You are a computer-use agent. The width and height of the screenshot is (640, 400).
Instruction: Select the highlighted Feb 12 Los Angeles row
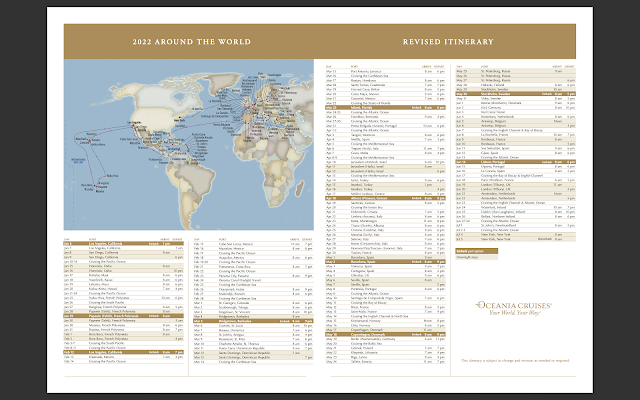[x=124, y=352]
